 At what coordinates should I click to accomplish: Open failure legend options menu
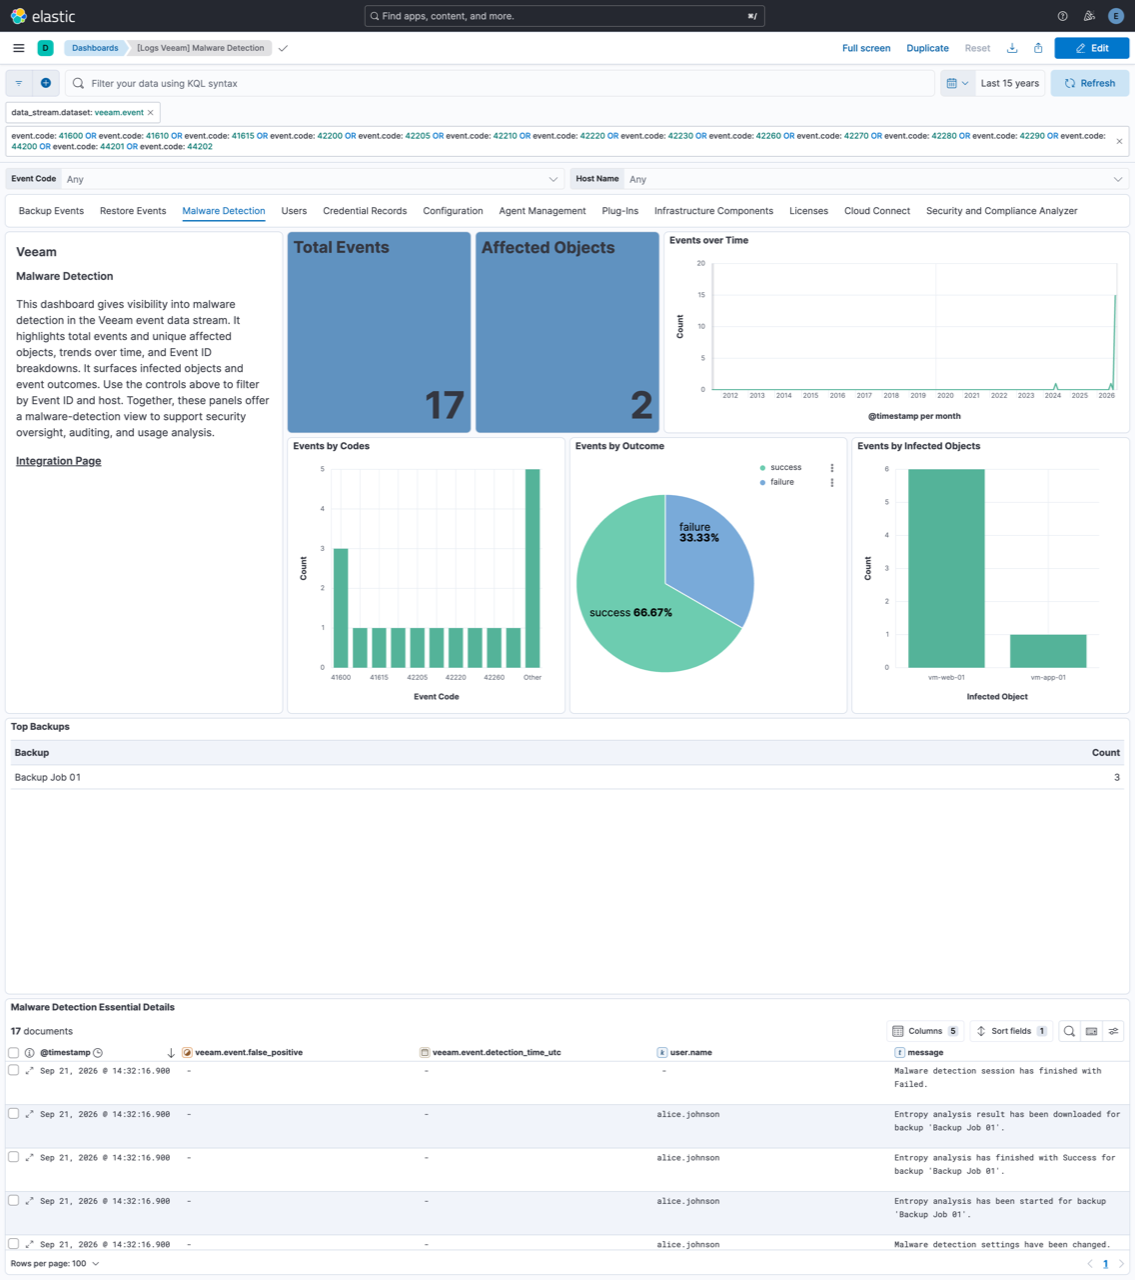pos(832,483)
